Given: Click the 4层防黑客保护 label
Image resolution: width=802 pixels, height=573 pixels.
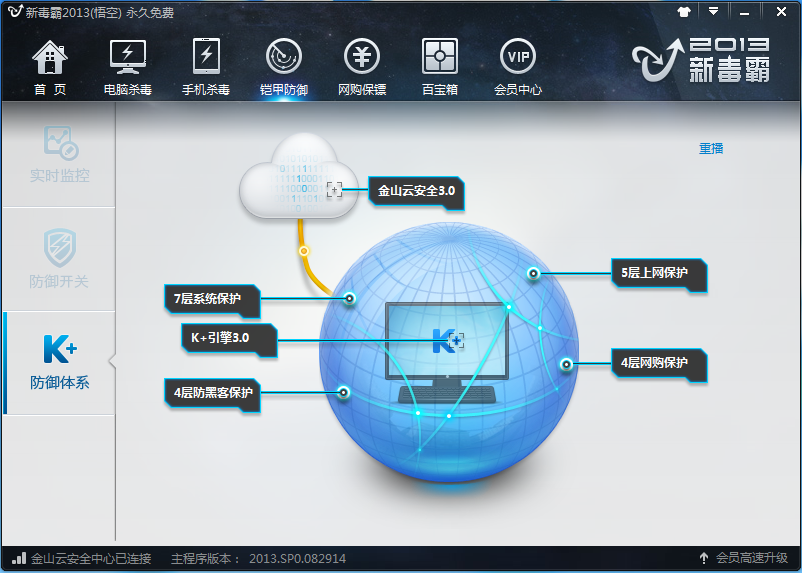Looking at the screenshot, I should 212,393.
